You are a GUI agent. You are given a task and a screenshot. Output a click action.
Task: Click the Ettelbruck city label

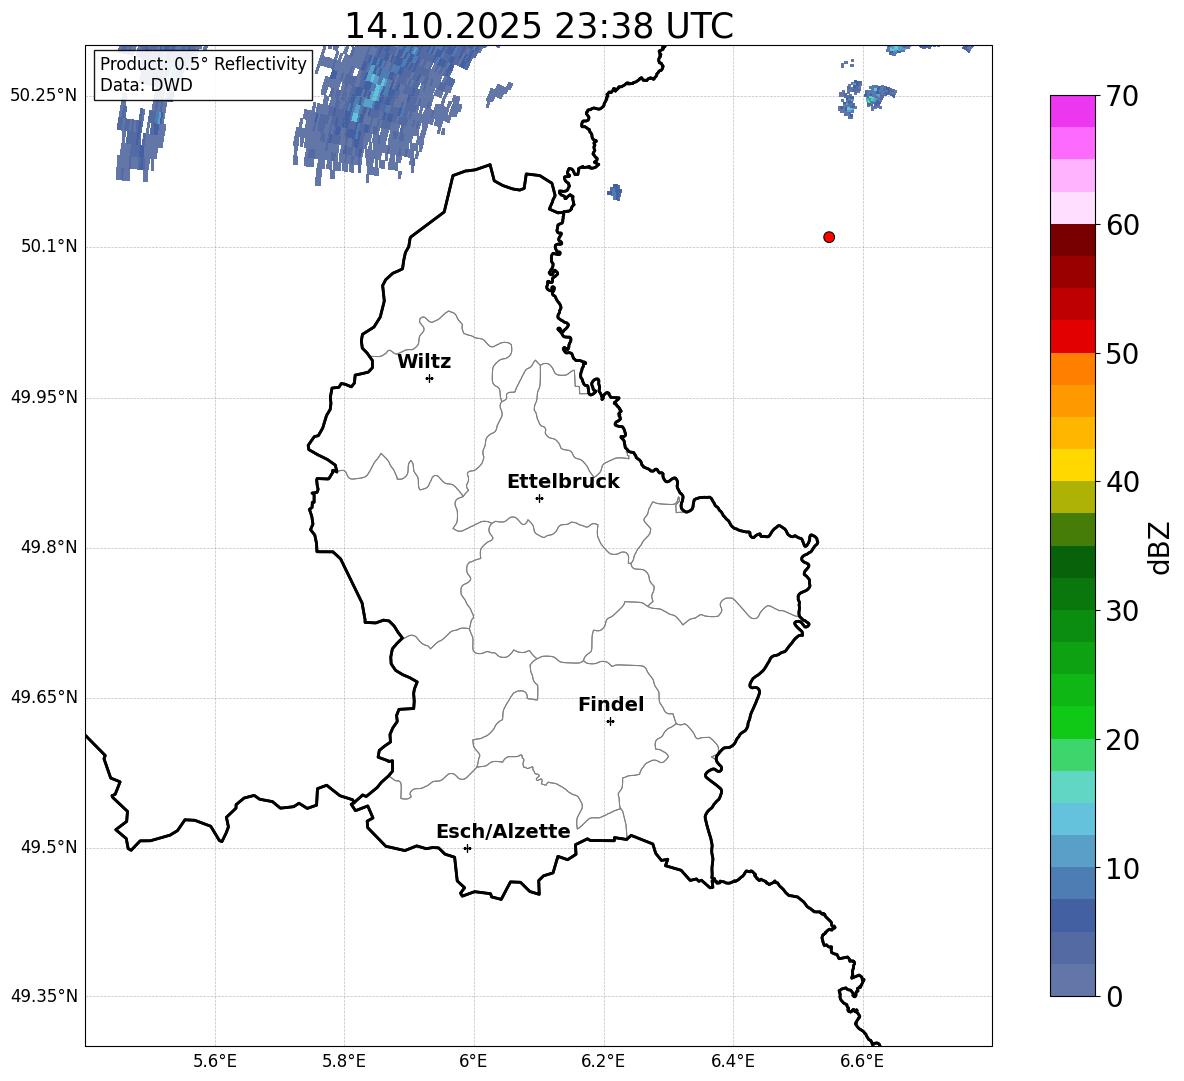click(563, 482)
